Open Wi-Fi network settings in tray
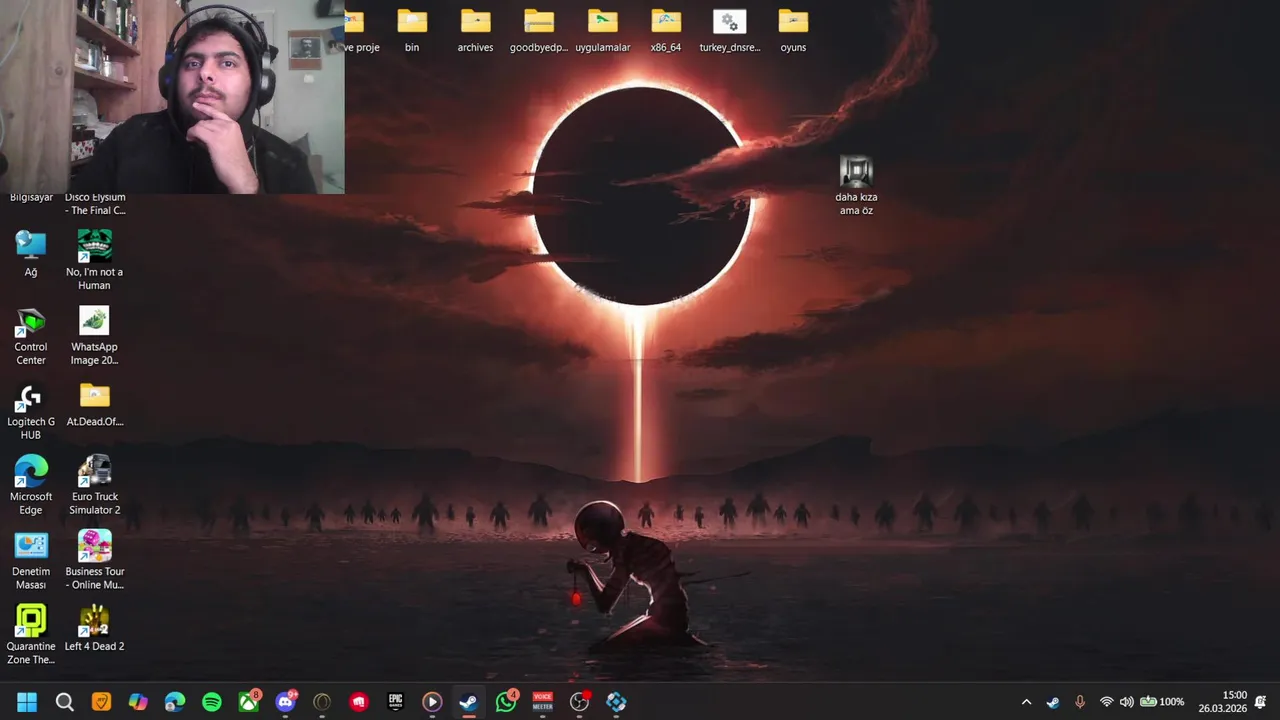The width and height of the screenshot is (1280, 720). 1106,702
